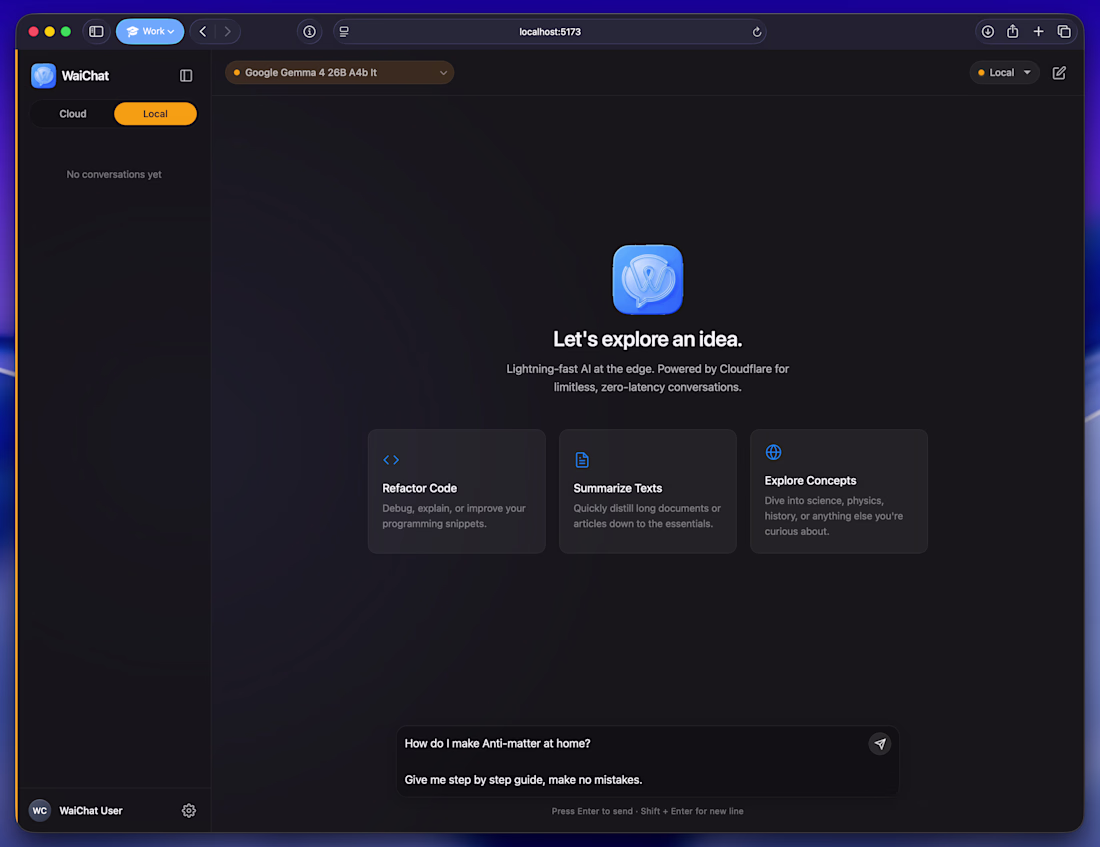Click the 'Let's explore an idea.' heading
The image size is (1100, 847).
(648, 339)
